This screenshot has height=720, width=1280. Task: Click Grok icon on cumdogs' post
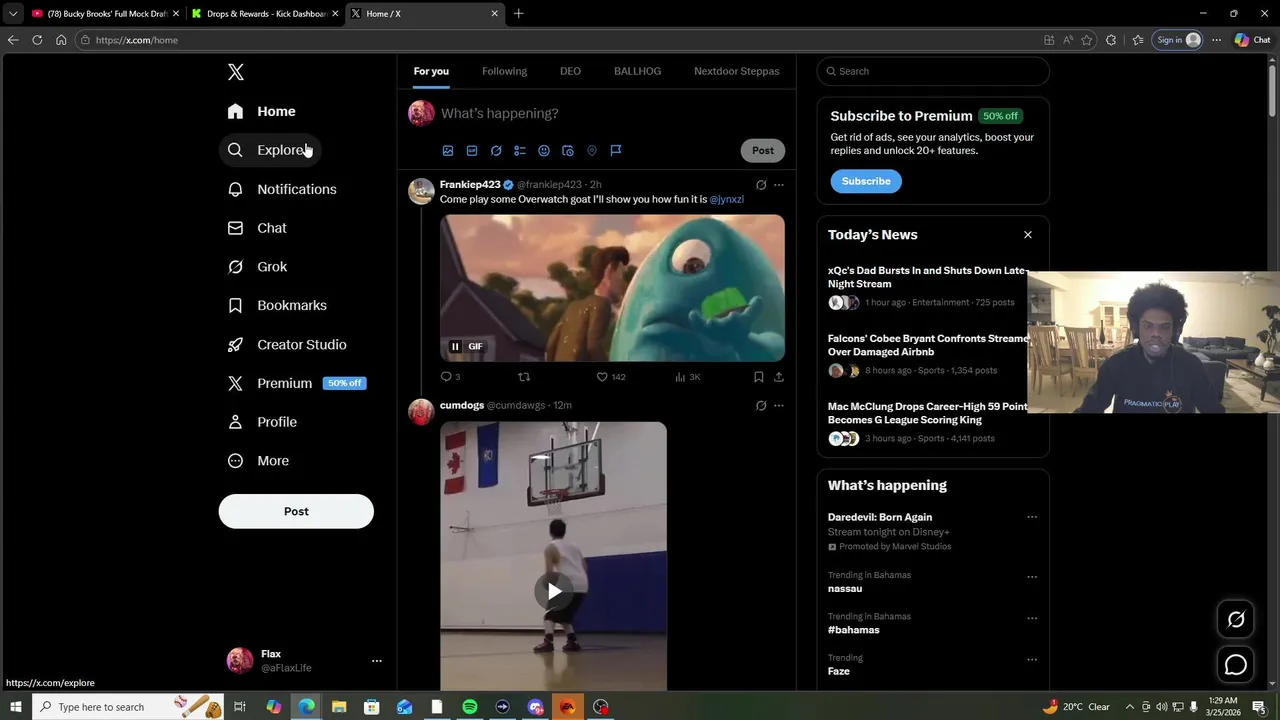coord(761,405)
